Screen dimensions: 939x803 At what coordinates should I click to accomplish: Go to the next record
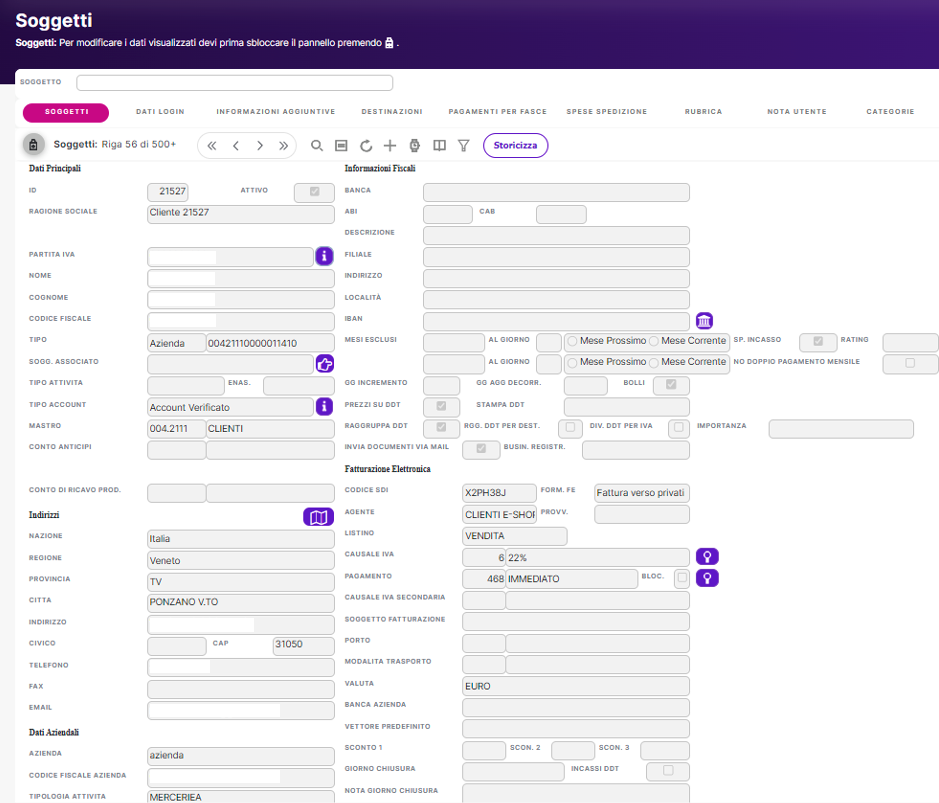259,146
